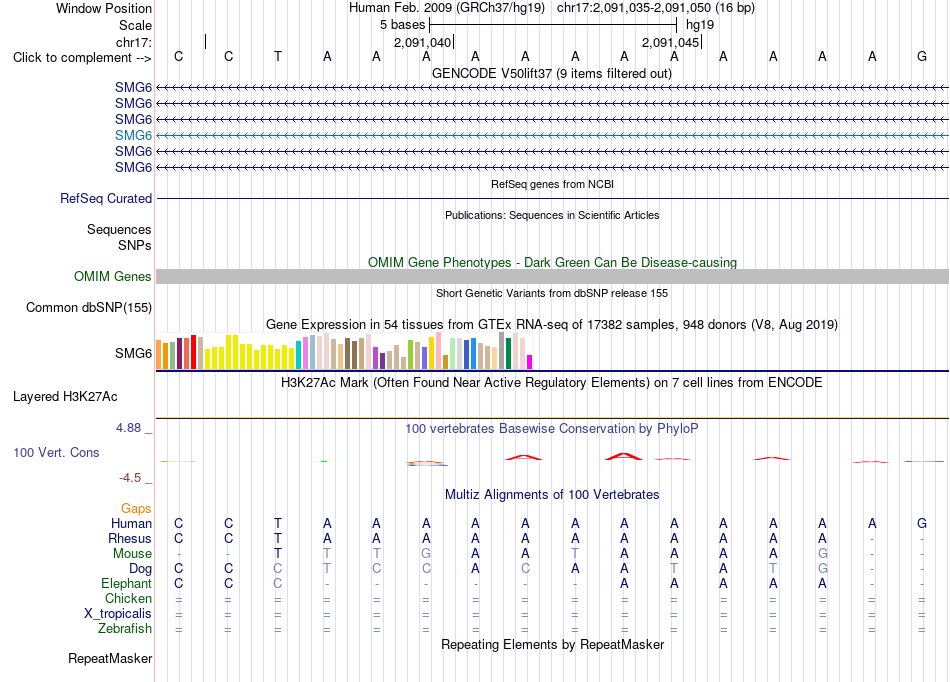Select the 'Chicken' alignment row label
The image size is (950, 682).
click(x=128, y=598)
